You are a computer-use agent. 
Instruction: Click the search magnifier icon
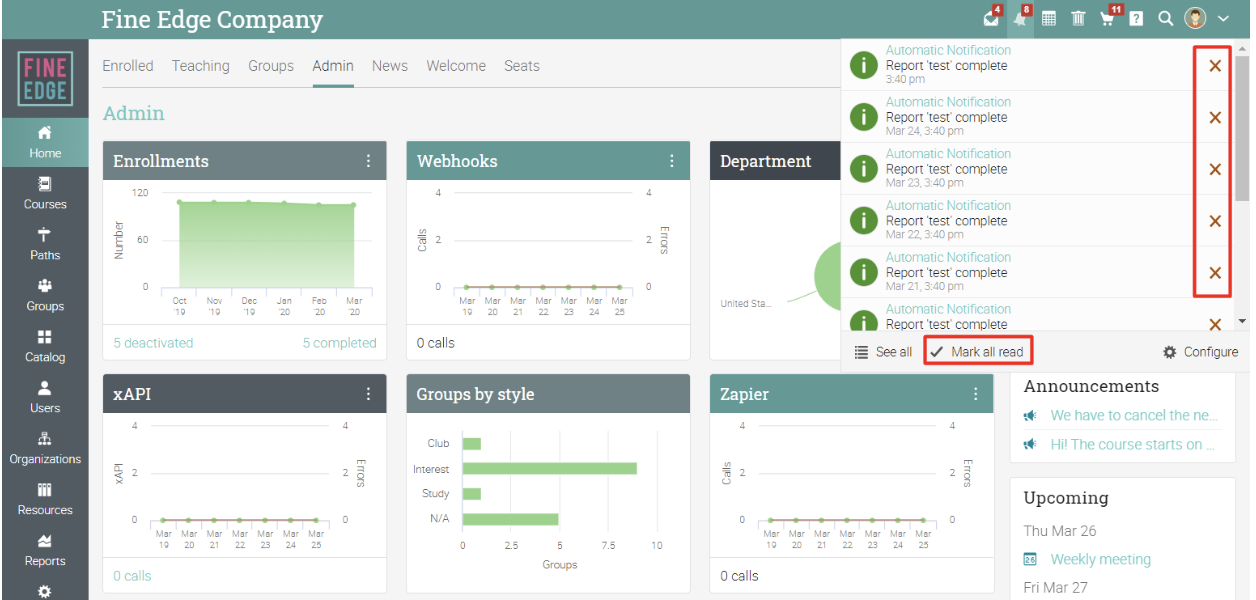point(1165,19)
